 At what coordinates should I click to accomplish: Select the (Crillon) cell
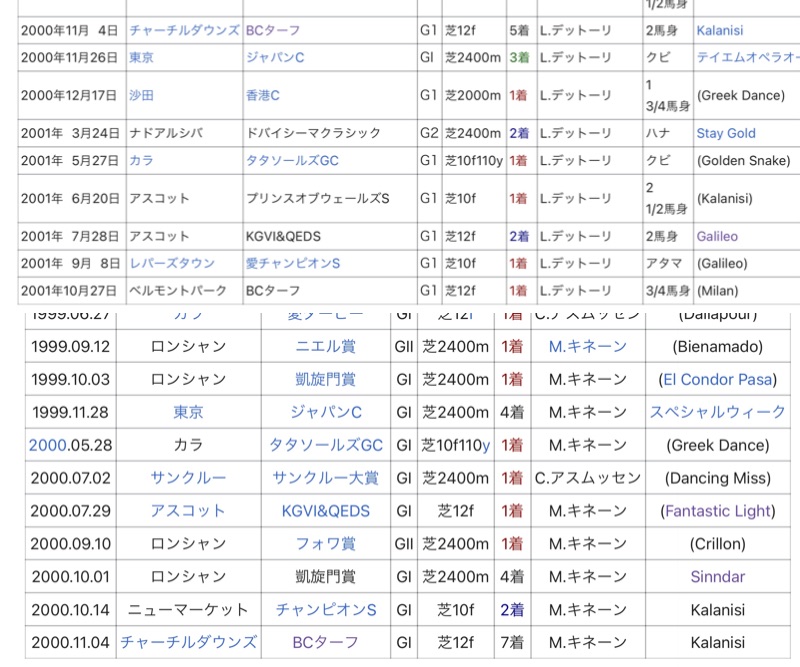(717, 544)
